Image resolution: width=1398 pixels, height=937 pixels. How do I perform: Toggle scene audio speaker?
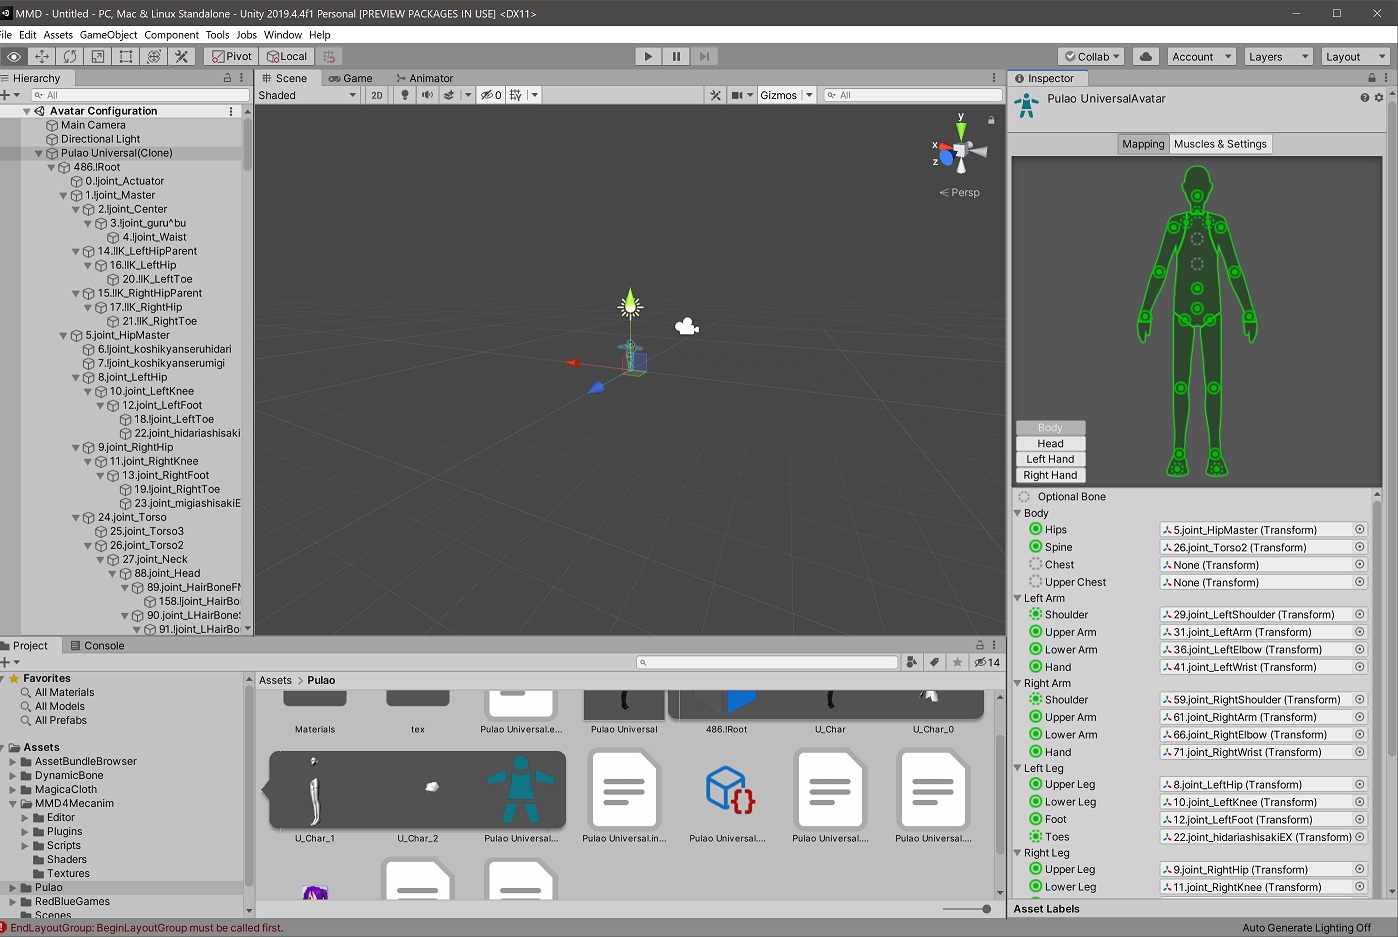click(x=427, y=95)
